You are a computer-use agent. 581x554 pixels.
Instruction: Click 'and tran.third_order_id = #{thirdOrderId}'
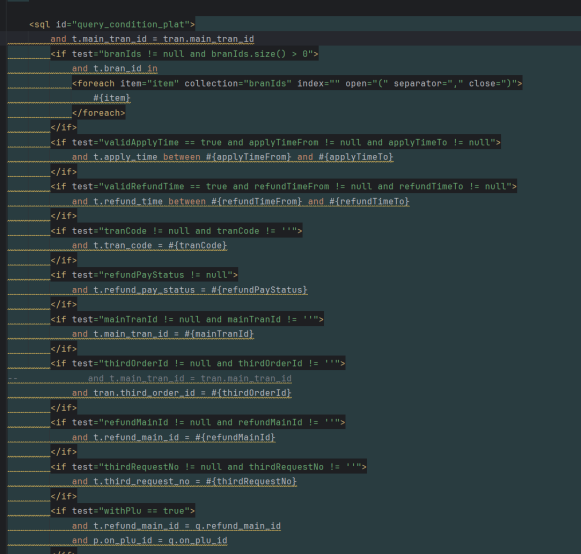(x=182, y=393)
